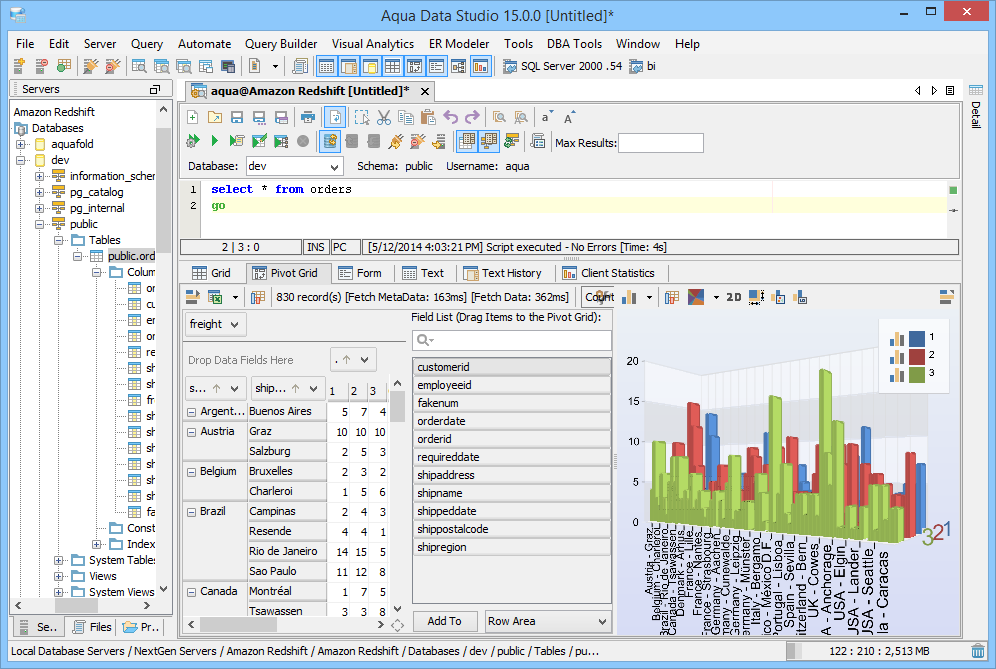This screenshot has height=669, width=996.
Task: Collapse the Brazil row group
Action: (191, 512)
